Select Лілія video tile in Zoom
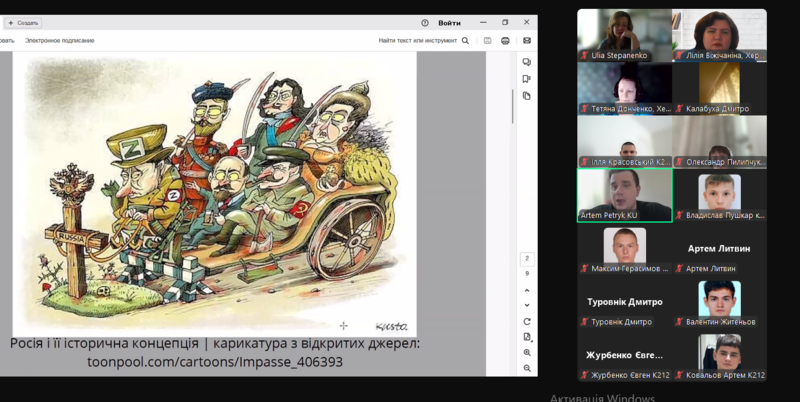800x402 pixels. coord(719,35)
